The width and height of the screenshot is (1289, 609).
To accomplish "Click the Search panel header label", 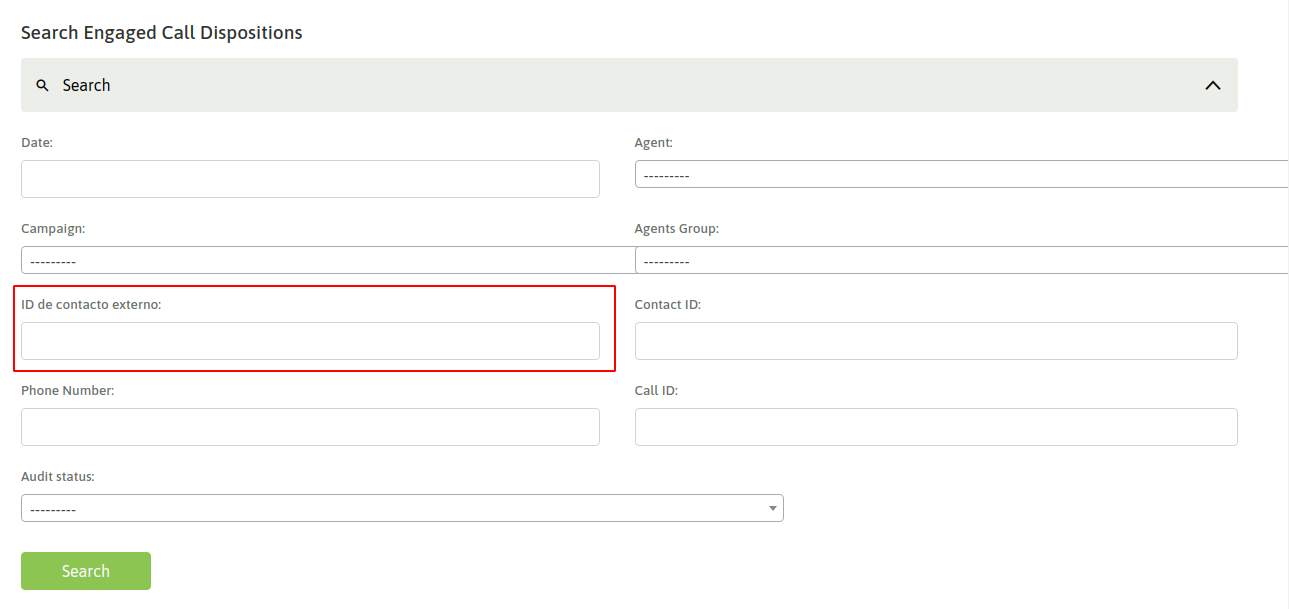I will (86, 86).
